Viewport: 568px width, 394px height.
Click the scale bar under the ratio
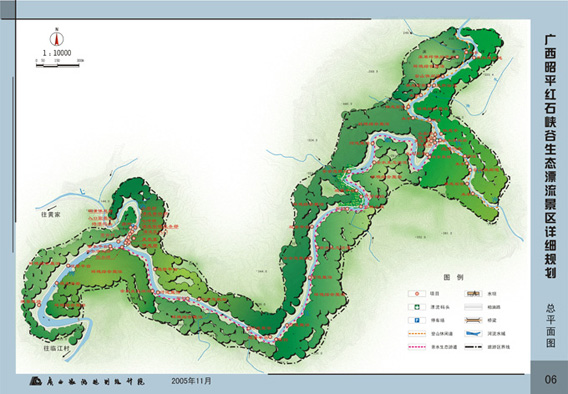[x=57, y=66]
